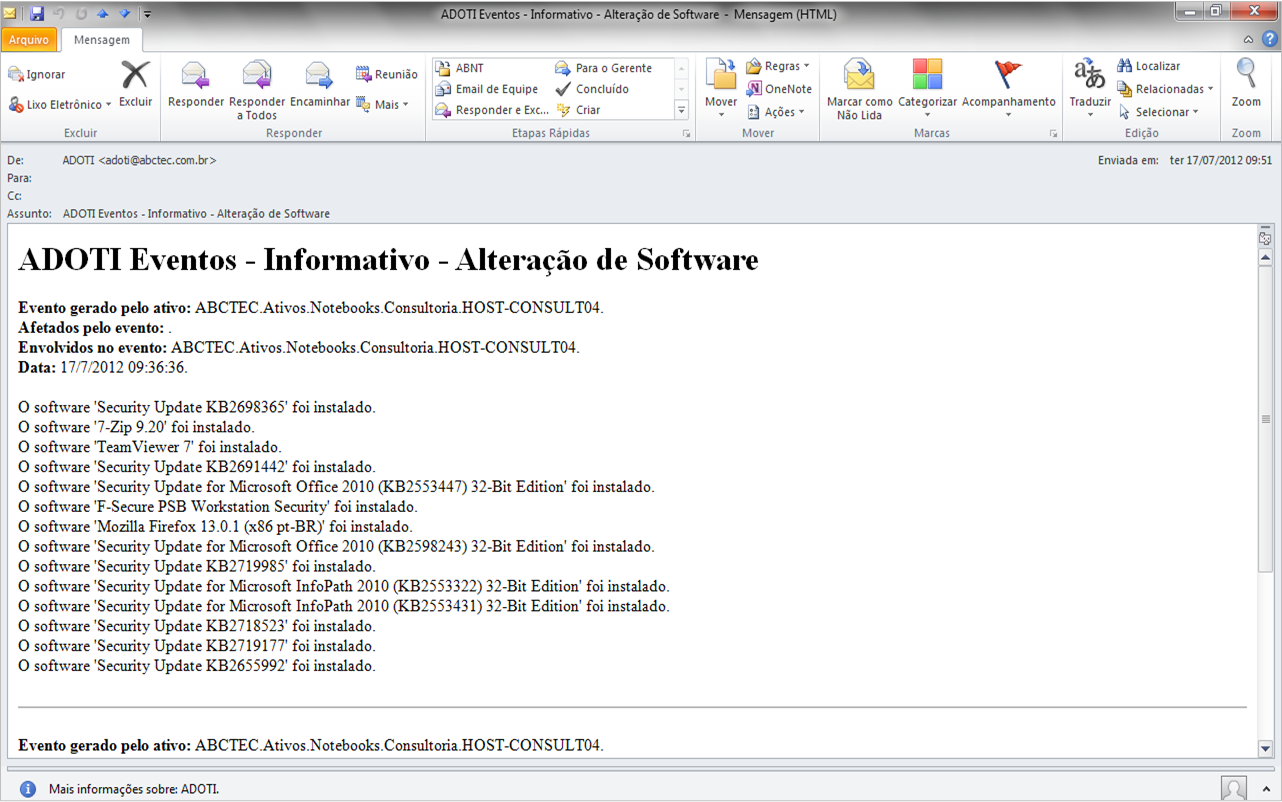Click 'Security Update KB2655992' line
Screen dimensions: 1282x802
(197, 666)
